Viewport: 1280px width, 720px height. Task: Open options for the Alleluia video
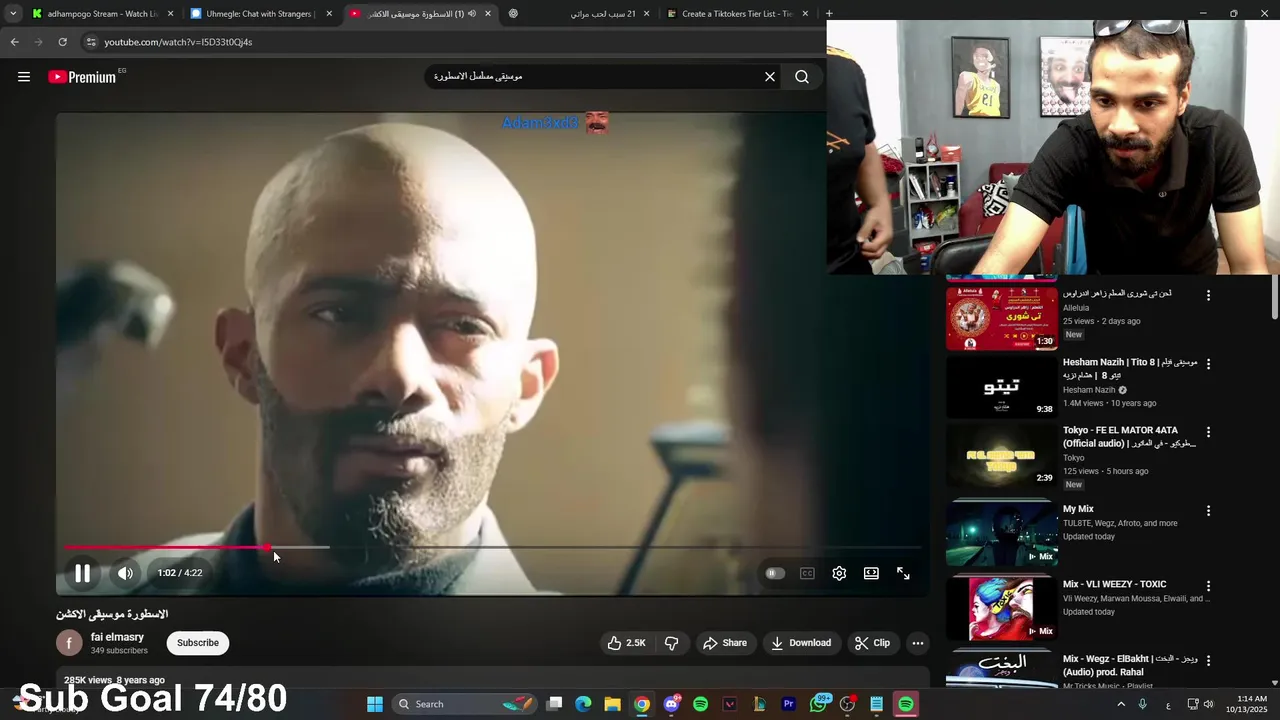(x=1208, y=296)
